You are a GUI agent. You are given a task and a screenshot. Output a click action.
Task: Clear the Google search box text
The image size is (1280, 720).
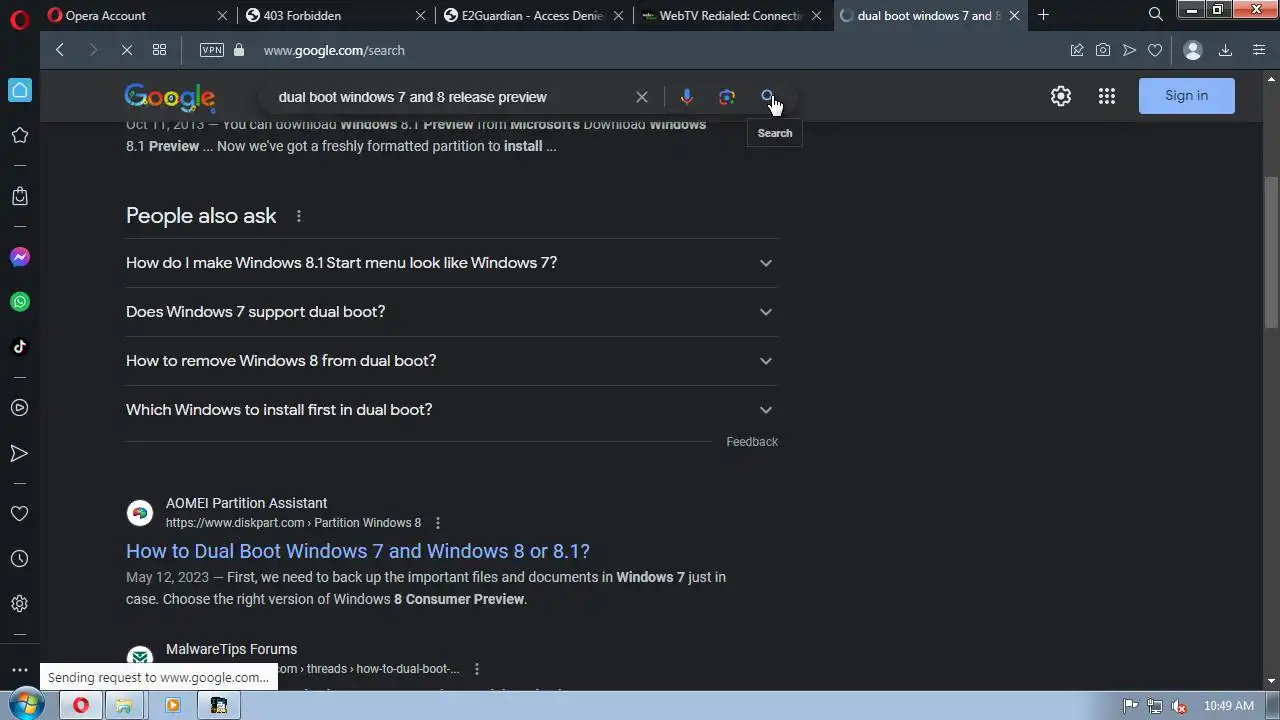click(642, 97)
